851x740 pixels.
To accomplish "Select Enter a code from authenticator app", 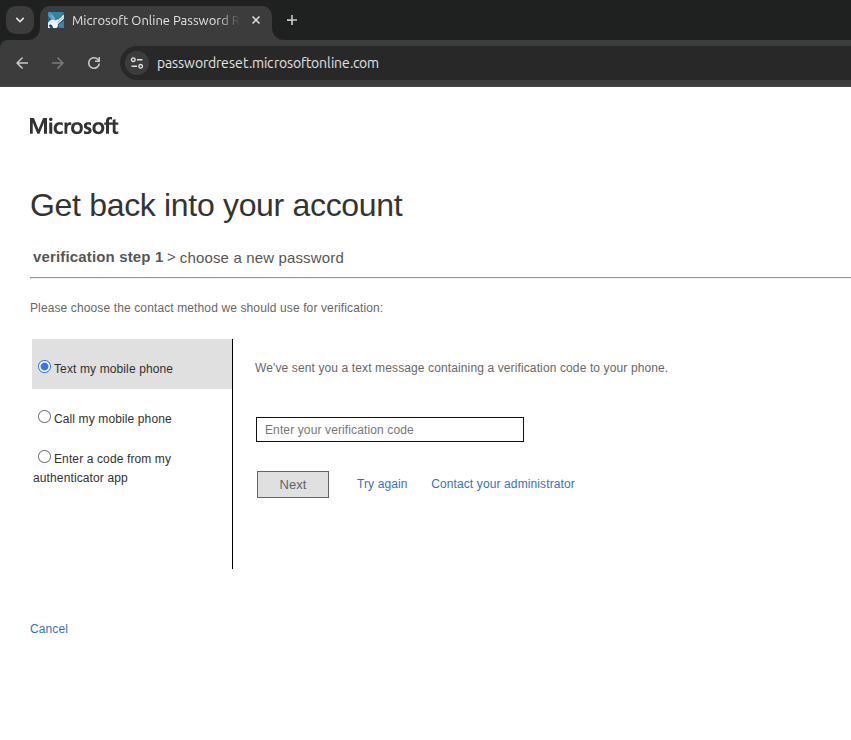I will (x=44, y=457).
